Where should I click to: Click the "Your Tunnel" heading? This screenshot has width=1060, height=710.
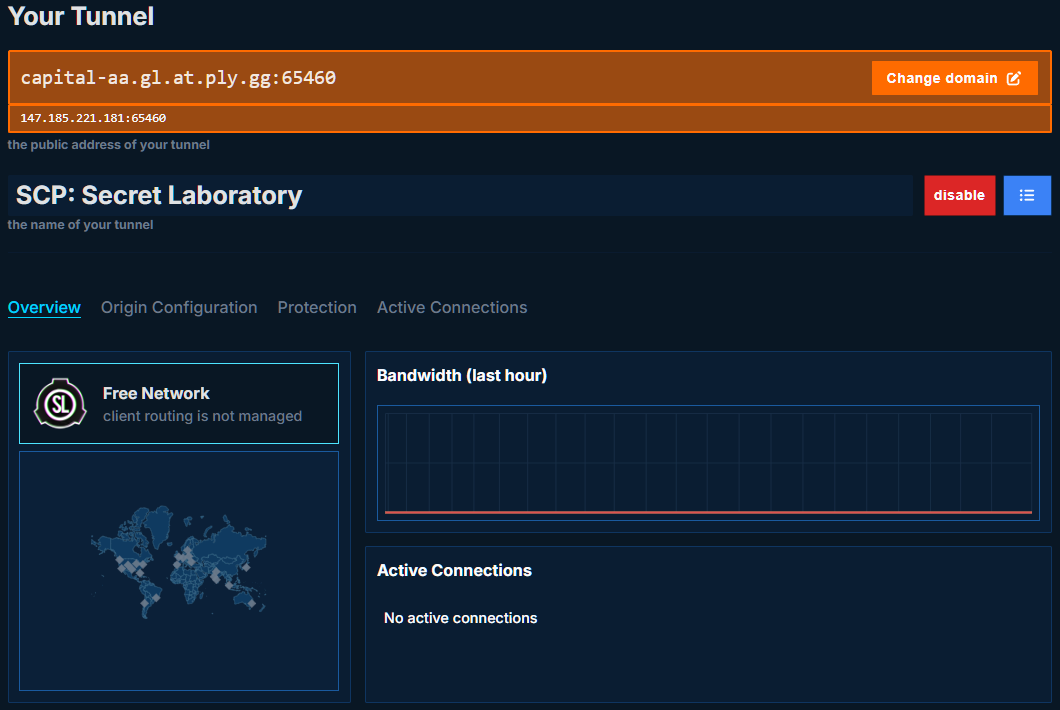click(81, 16)
